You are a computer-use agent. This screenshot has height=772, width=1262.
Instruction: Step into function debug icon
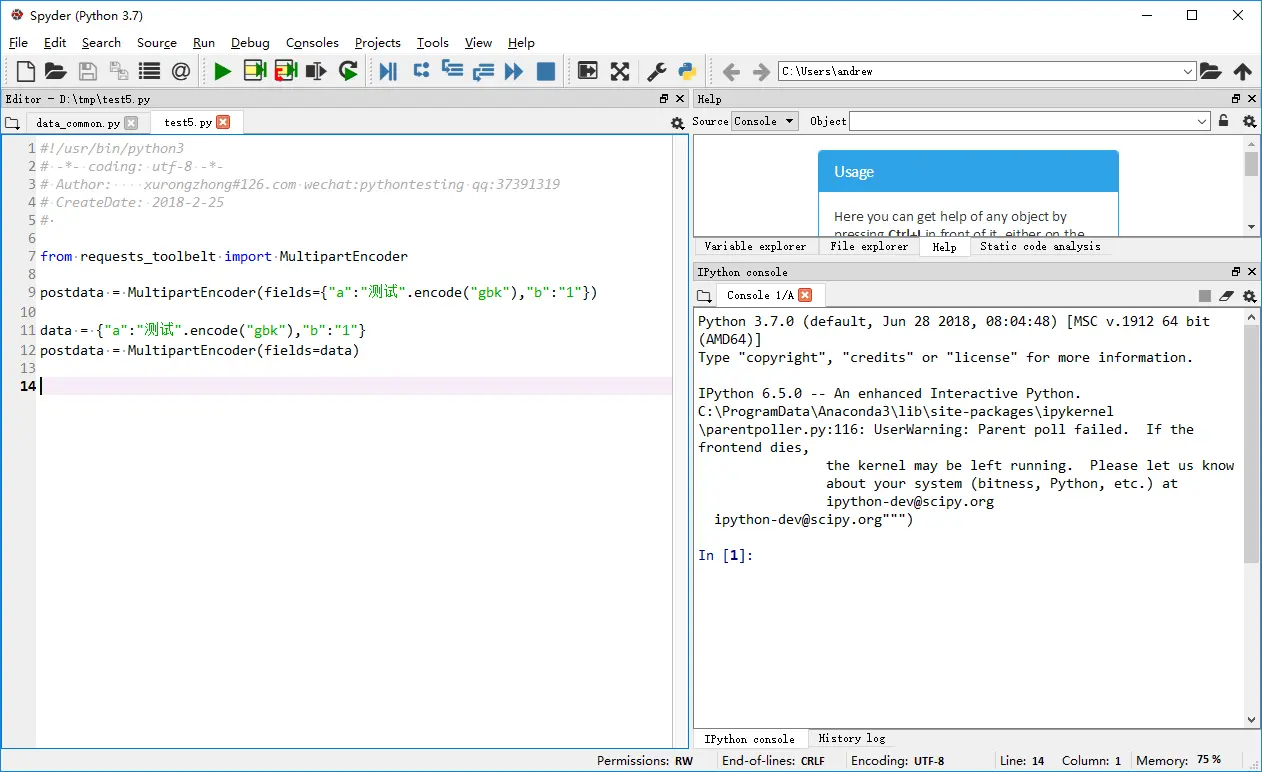452,71
